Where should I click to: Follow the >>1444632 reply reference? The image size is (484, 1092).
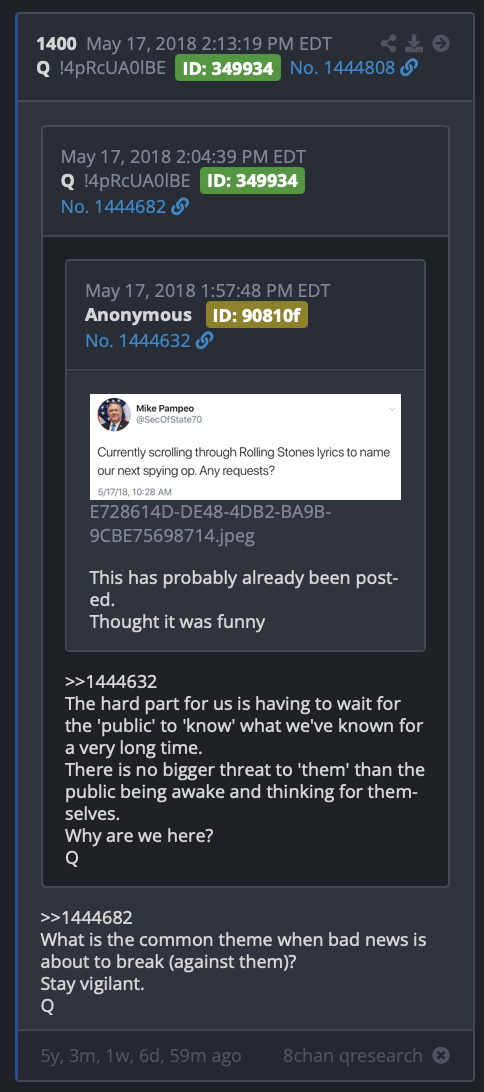pyautogui.click(x=111, y=681)
